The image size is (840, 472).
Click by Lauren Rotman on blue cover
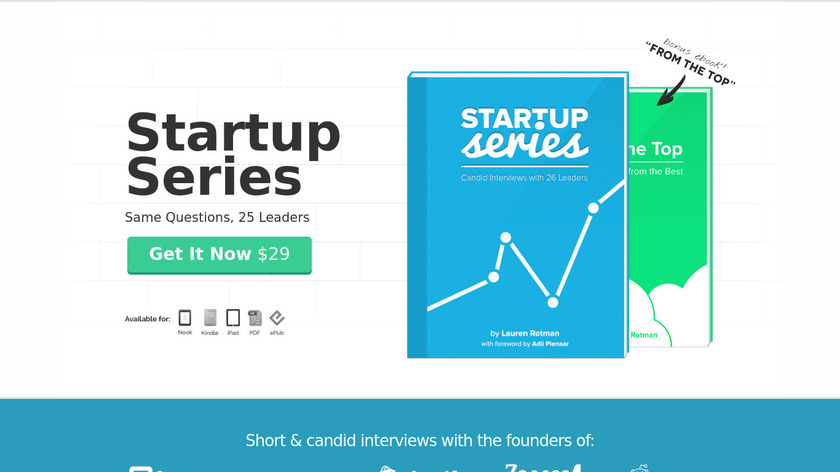(524, 333)
